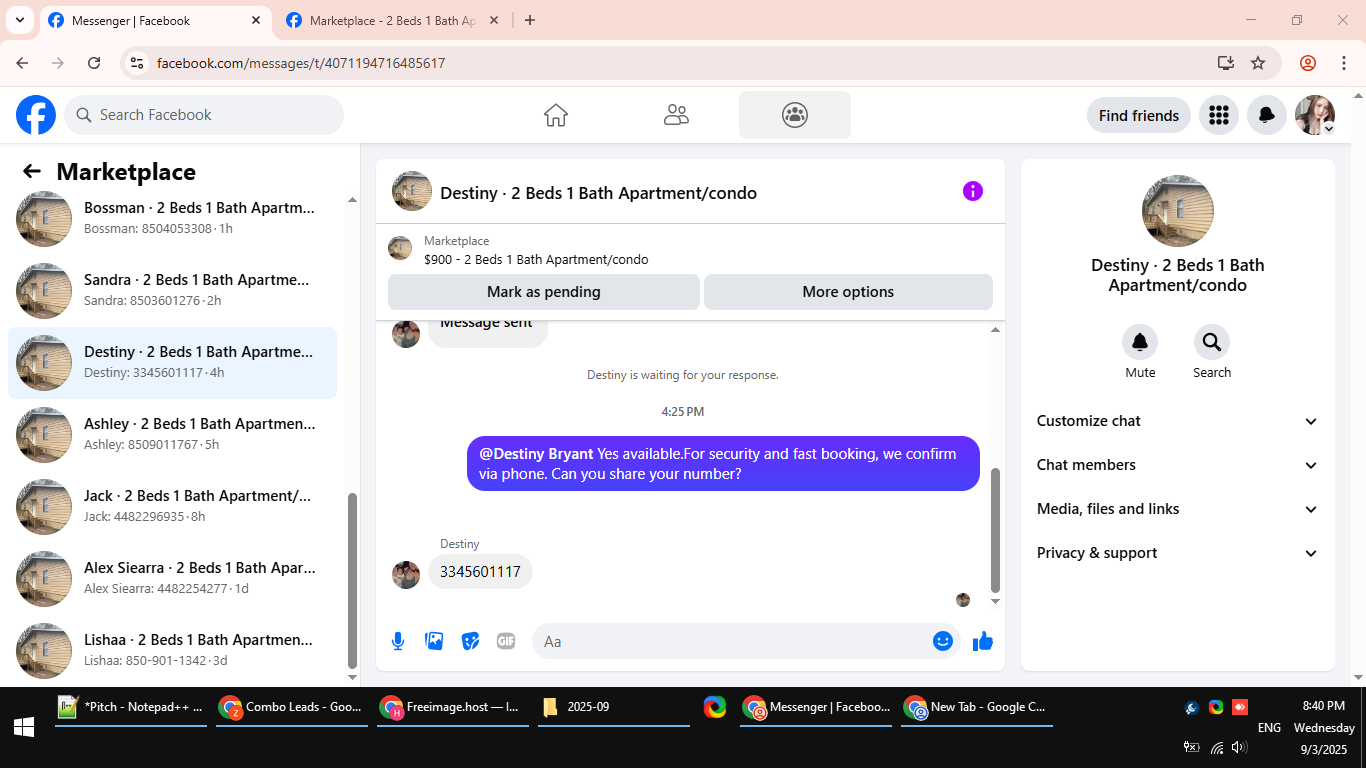This screenshot has height=768, width=1366.
Task: Open the Groups icon in top navigation
Action: click(795, 115)
